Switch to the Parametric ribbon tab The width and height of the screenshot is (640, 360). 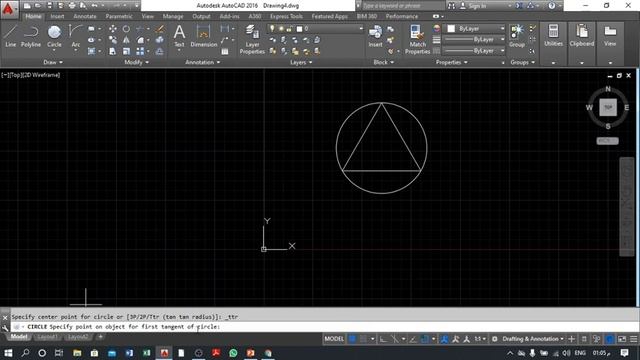[119, 16]
